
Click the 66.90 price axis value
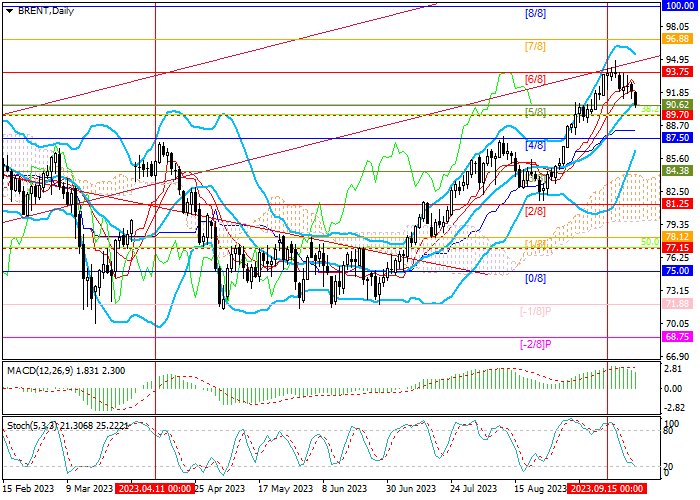(677, 357)
